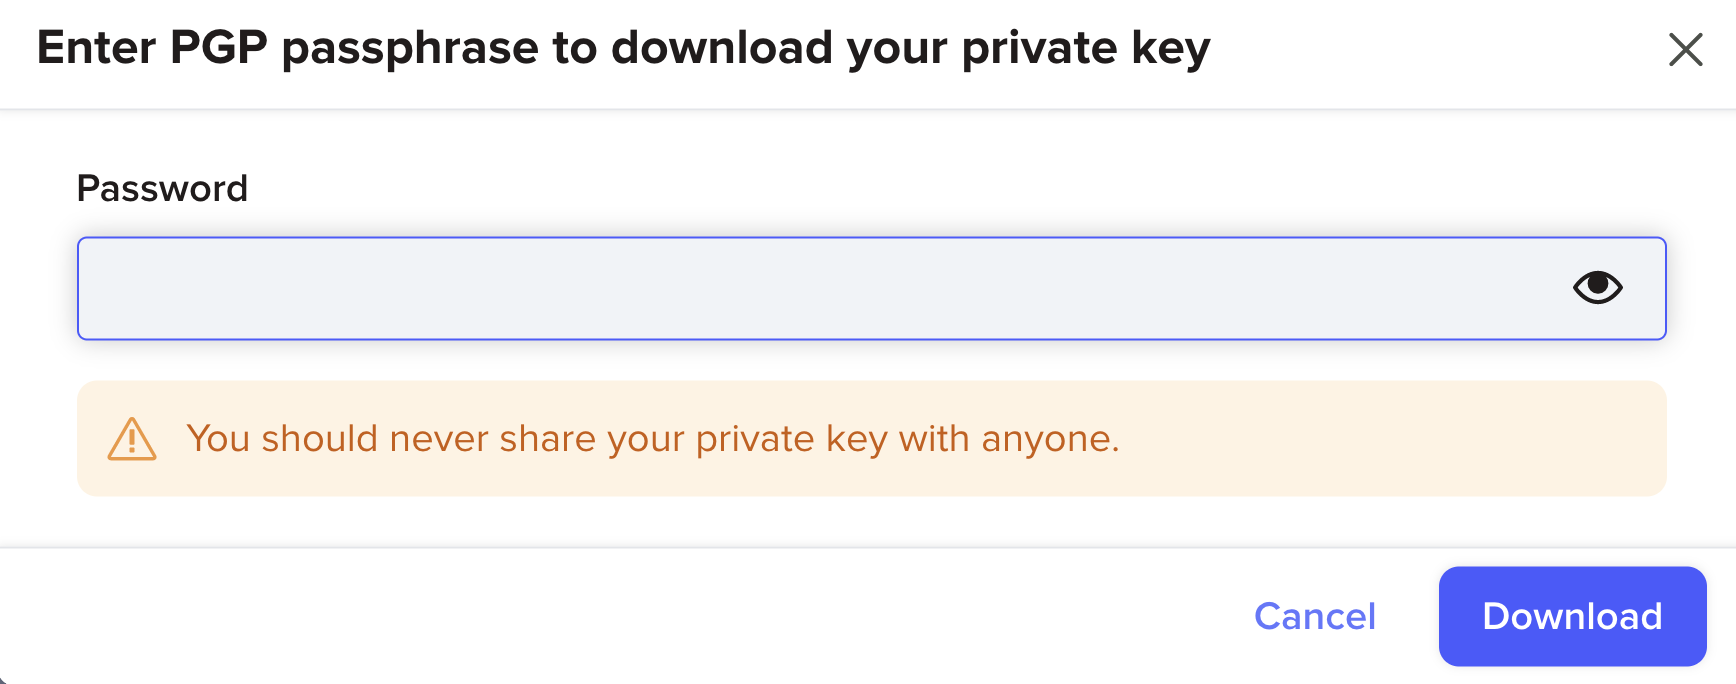The width and height of the screenshot is (1736, 684).
Task: Dismiss the dialog with the X icon
Action: (1685, 49)
